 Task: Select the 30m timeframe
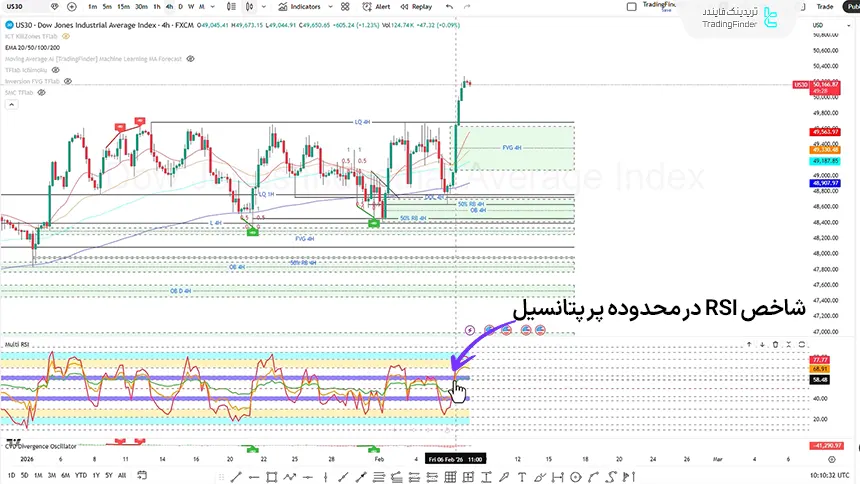(x=141, y=7)
